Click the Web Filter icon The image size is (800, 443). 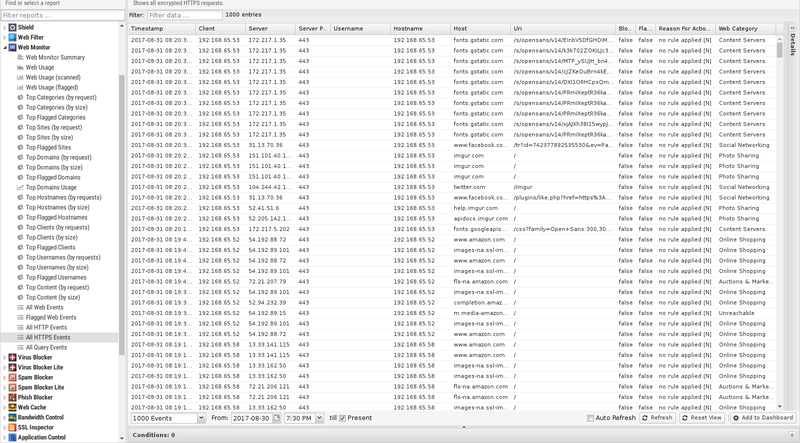(13, 37)
